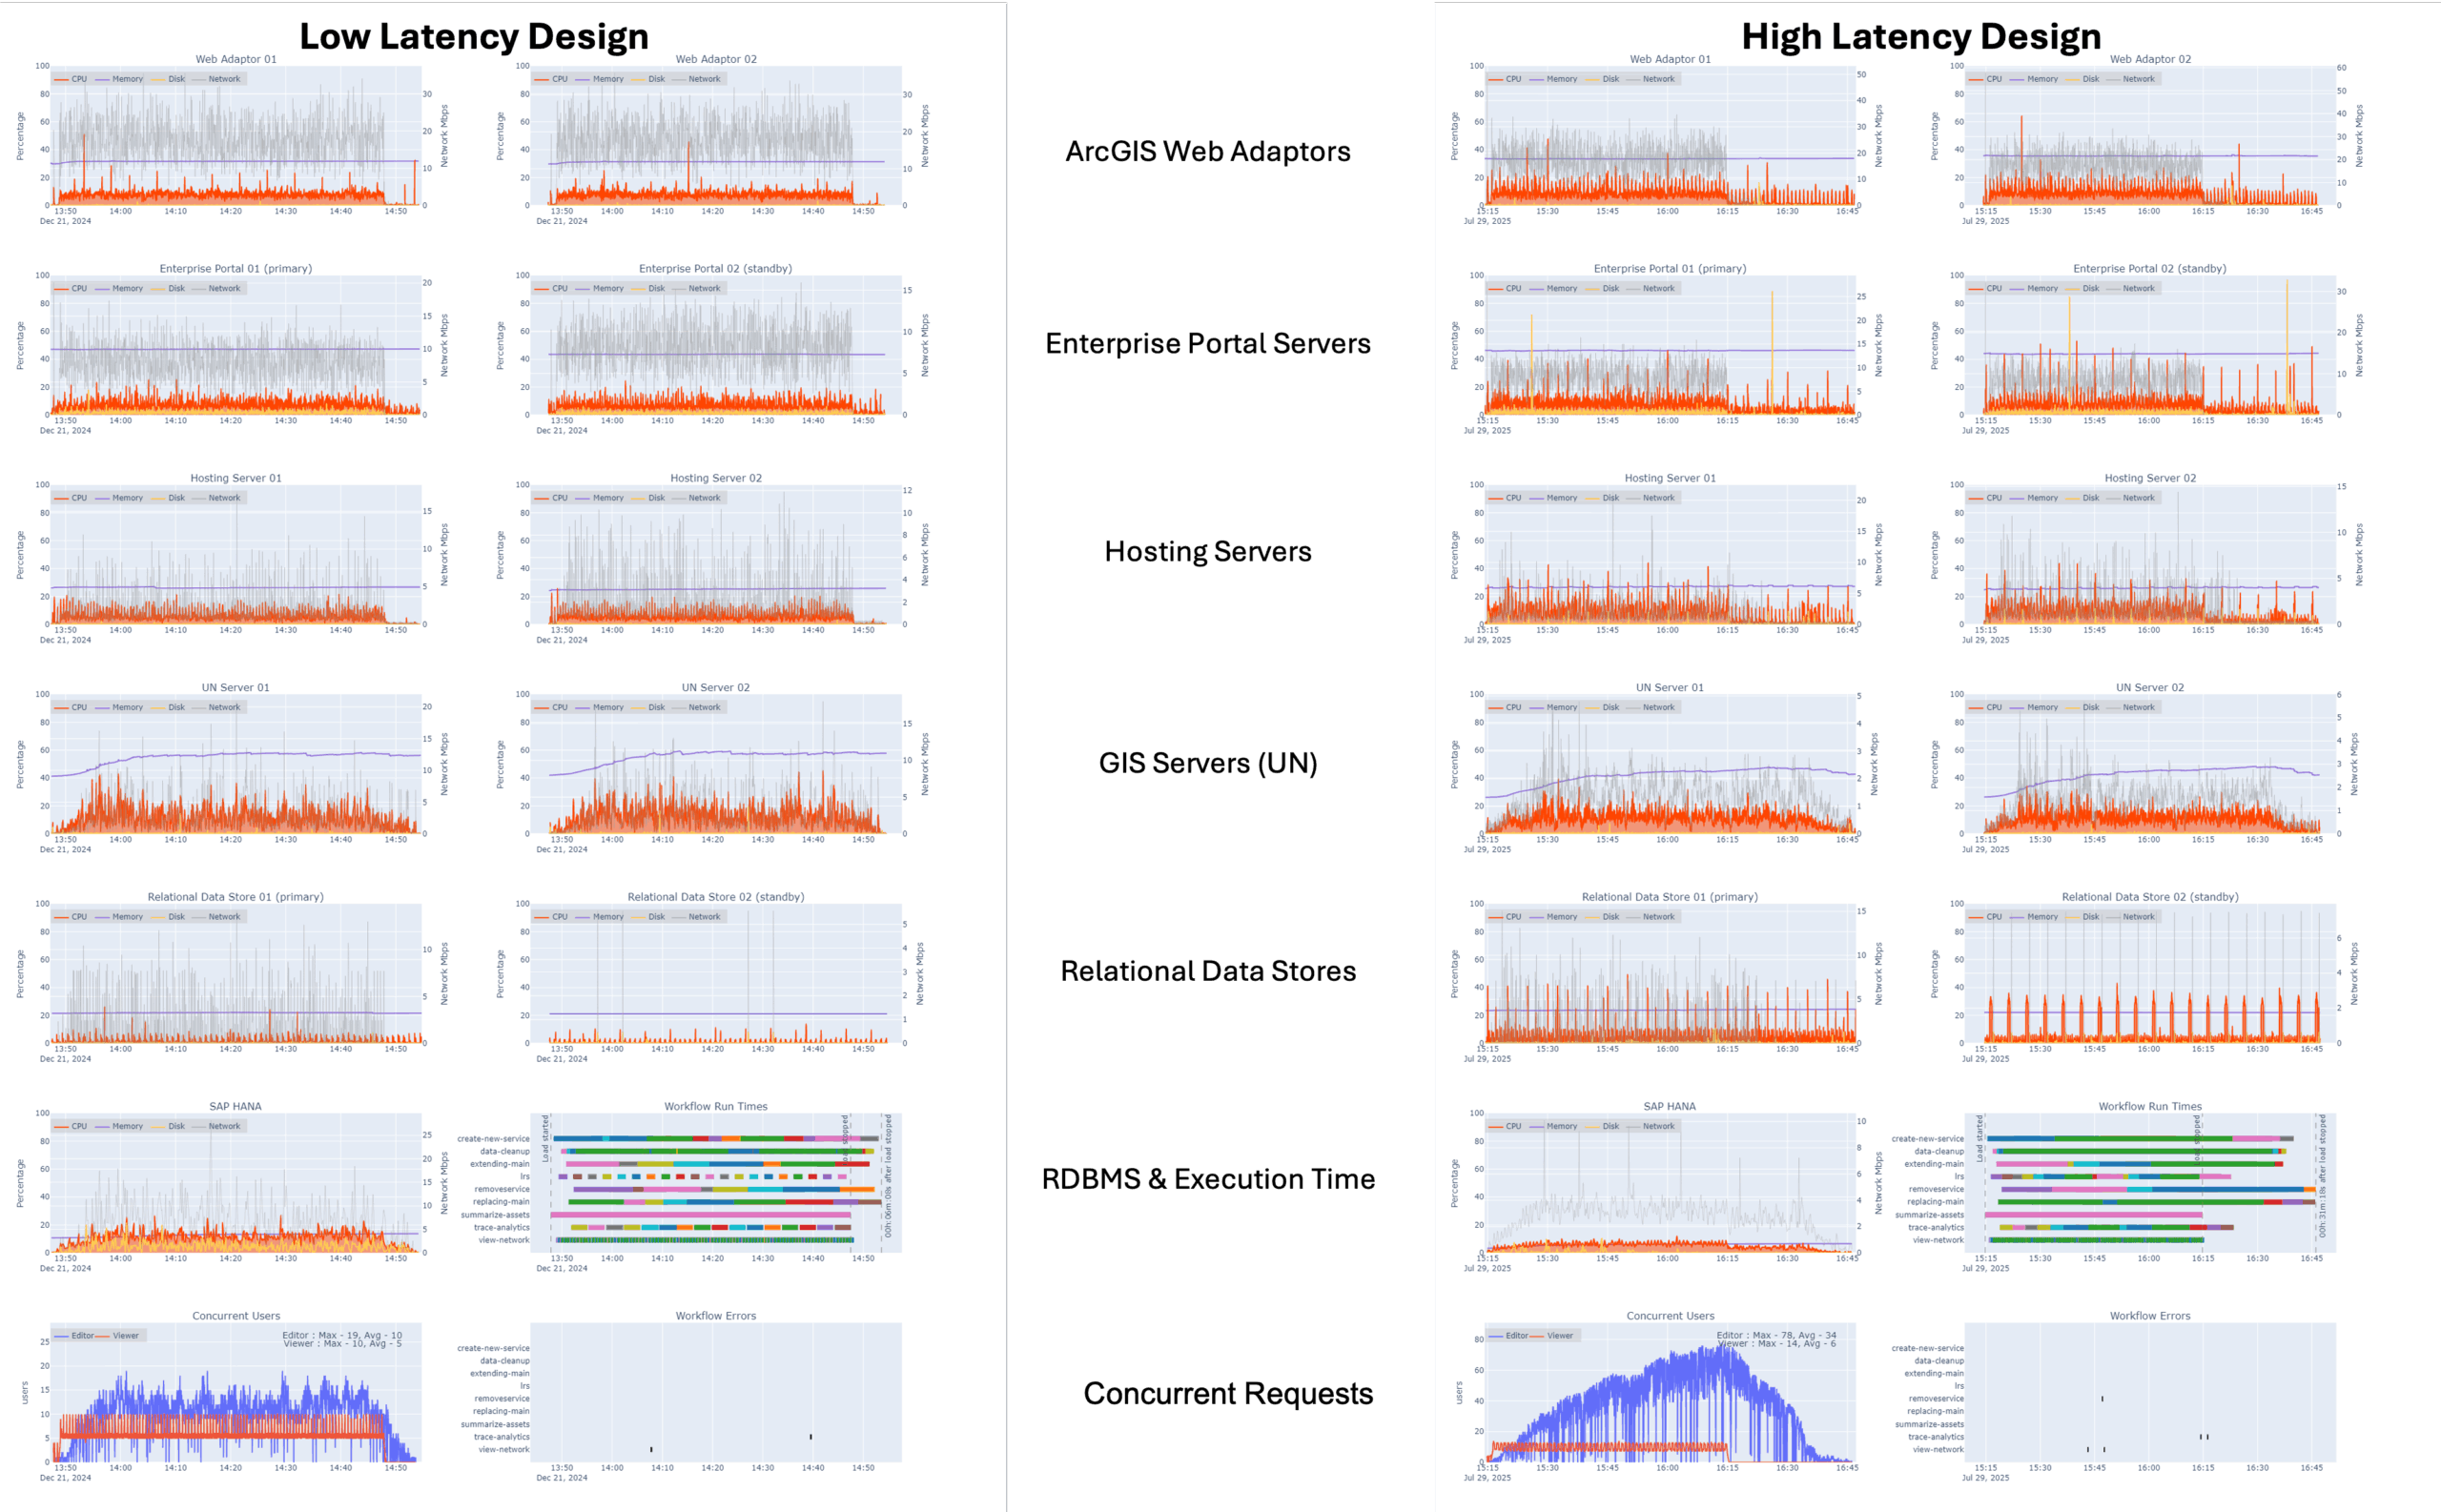Select the create-new-service row label in Workflow Run Times

[x=497, y=1137]
